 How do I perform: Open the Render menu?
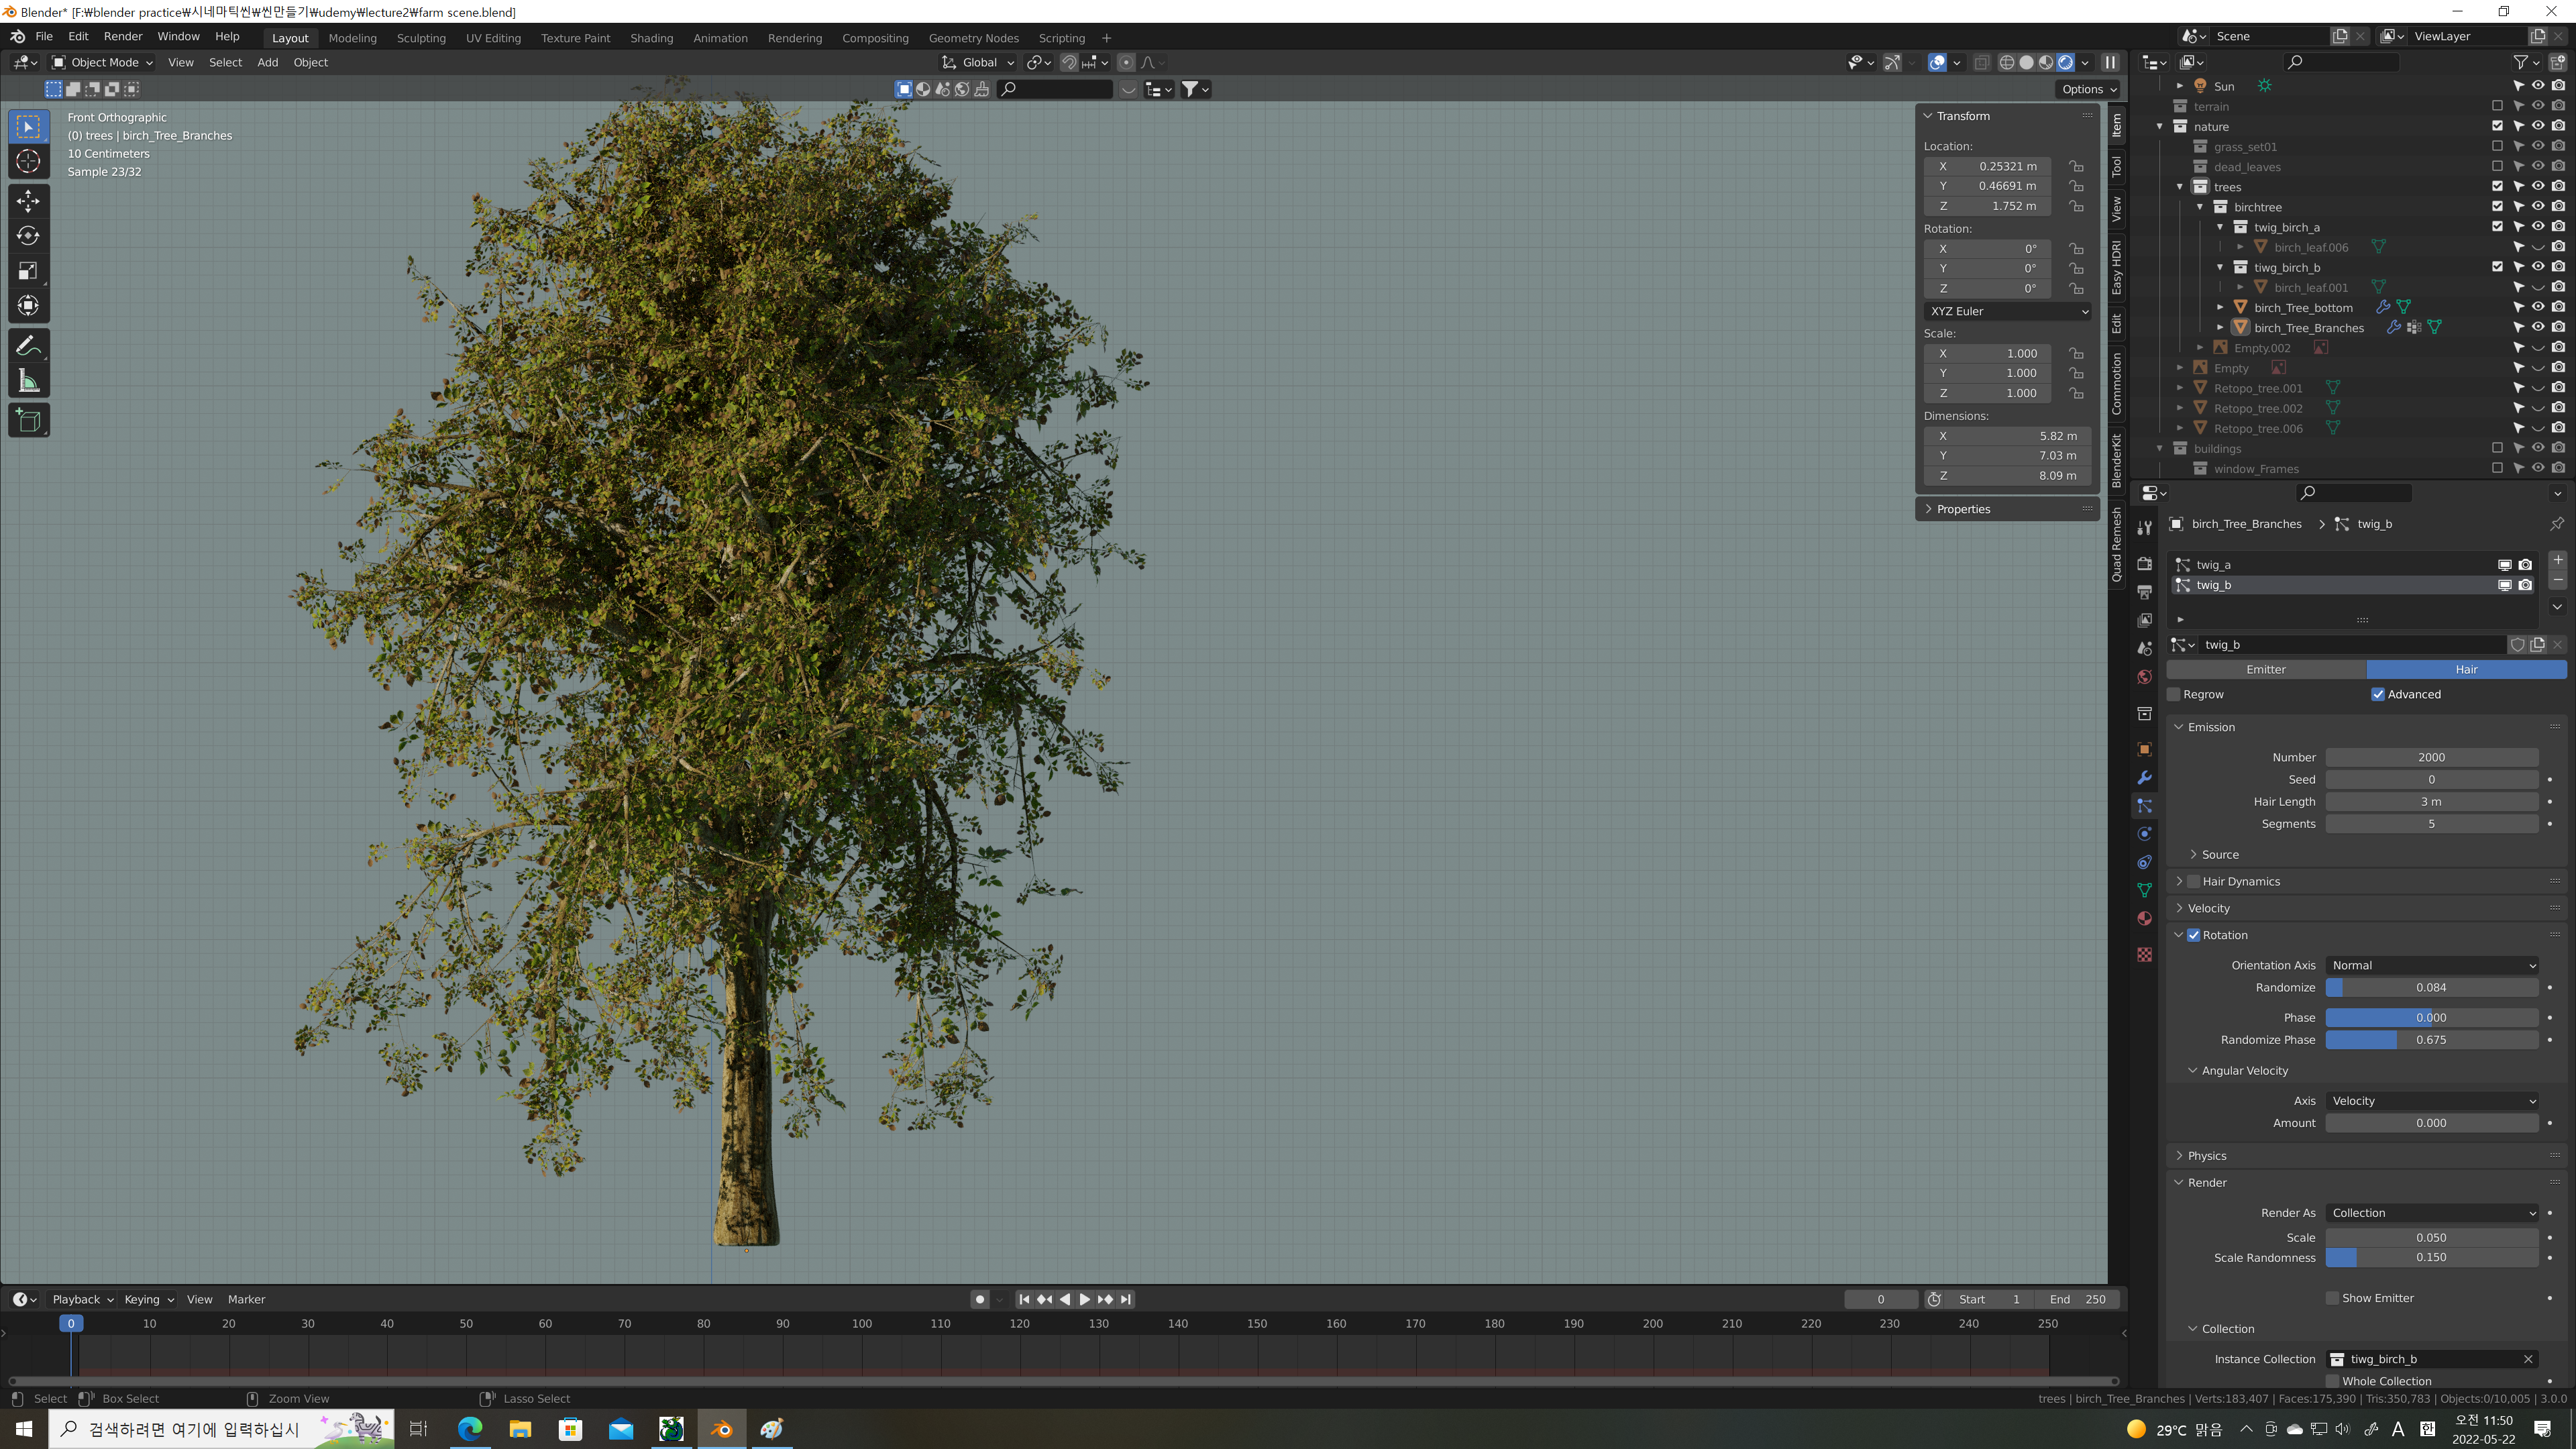point(123,36)
